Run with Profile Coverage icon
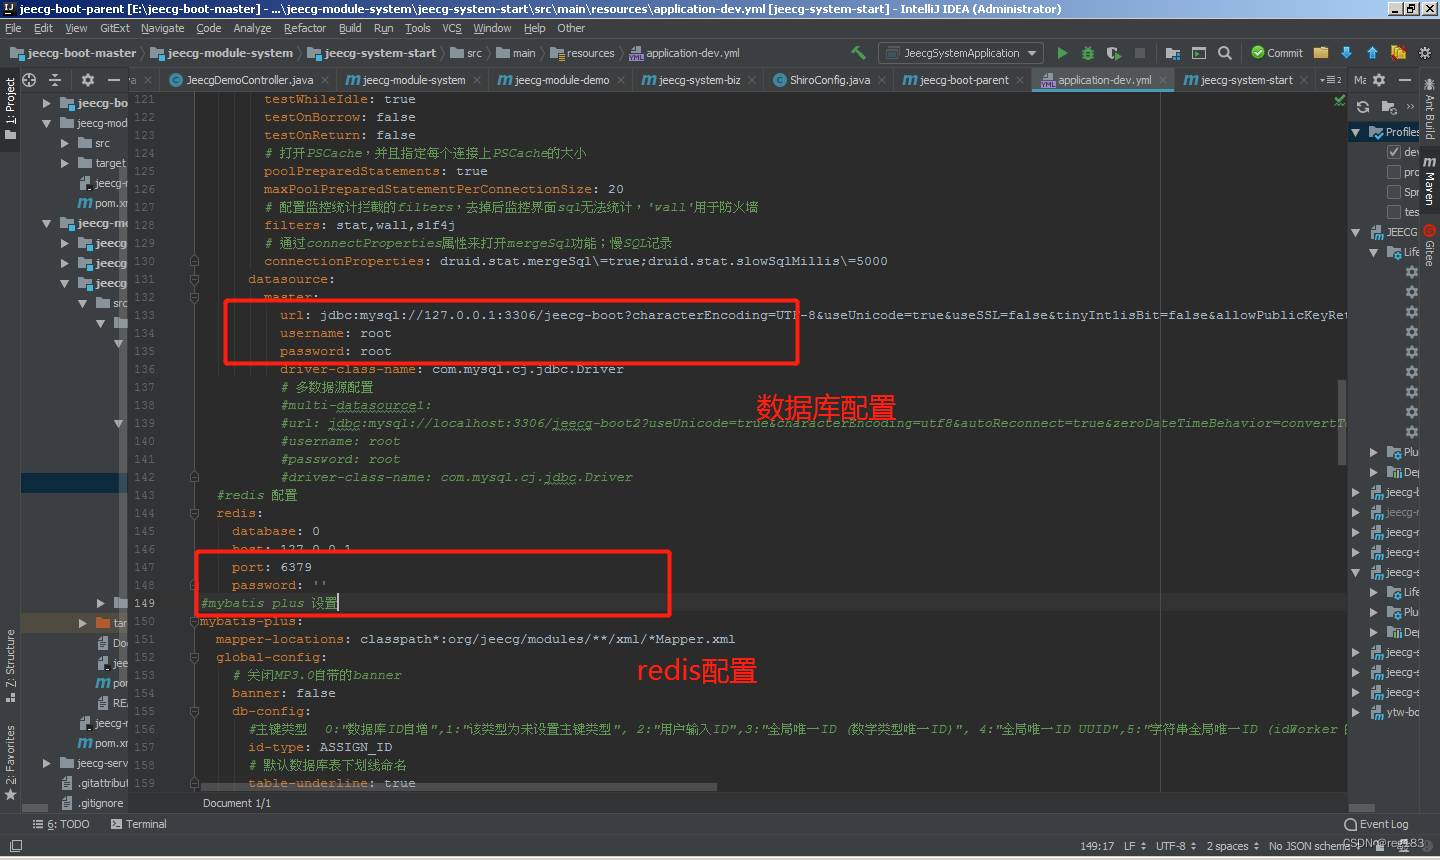The image size is (1440, 860). tap(1113, 52)
